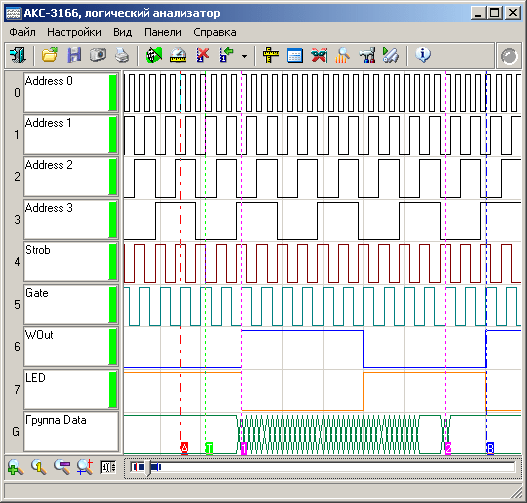The image size is (527, 503).
Task: Click the exit door icon in toolbar
Action: (17, 55)
